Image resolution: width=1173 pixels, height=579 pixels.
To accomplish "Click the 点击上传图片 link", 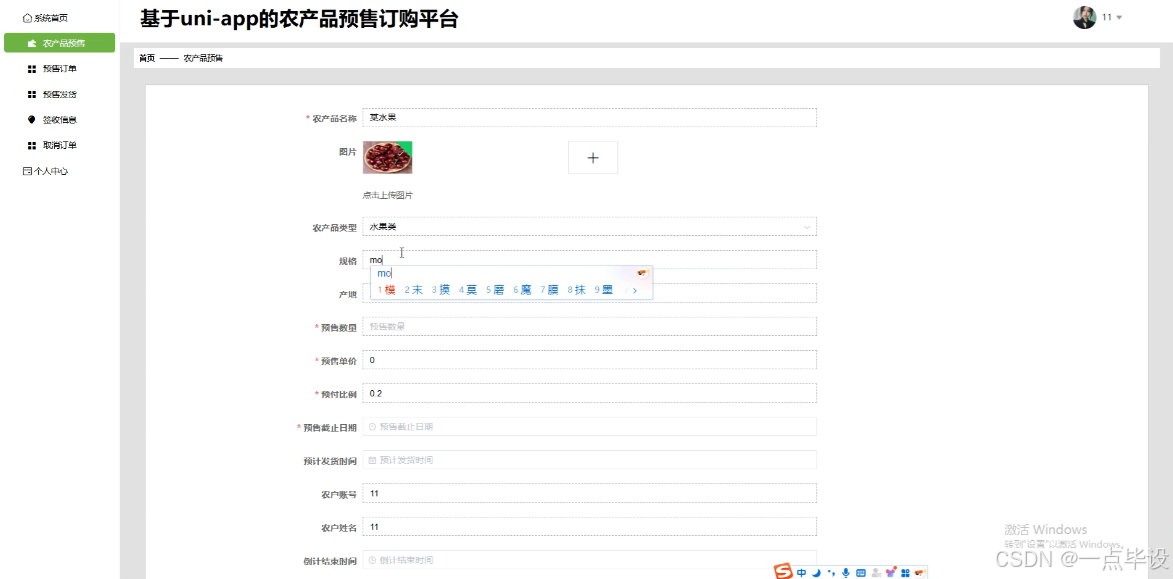I will (387, 194).
